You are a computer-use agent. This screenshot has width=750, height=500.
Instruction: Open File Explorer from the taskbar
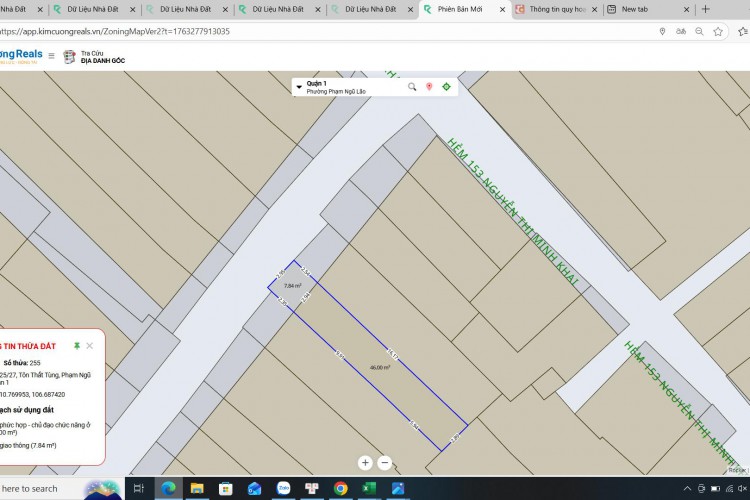197,489
